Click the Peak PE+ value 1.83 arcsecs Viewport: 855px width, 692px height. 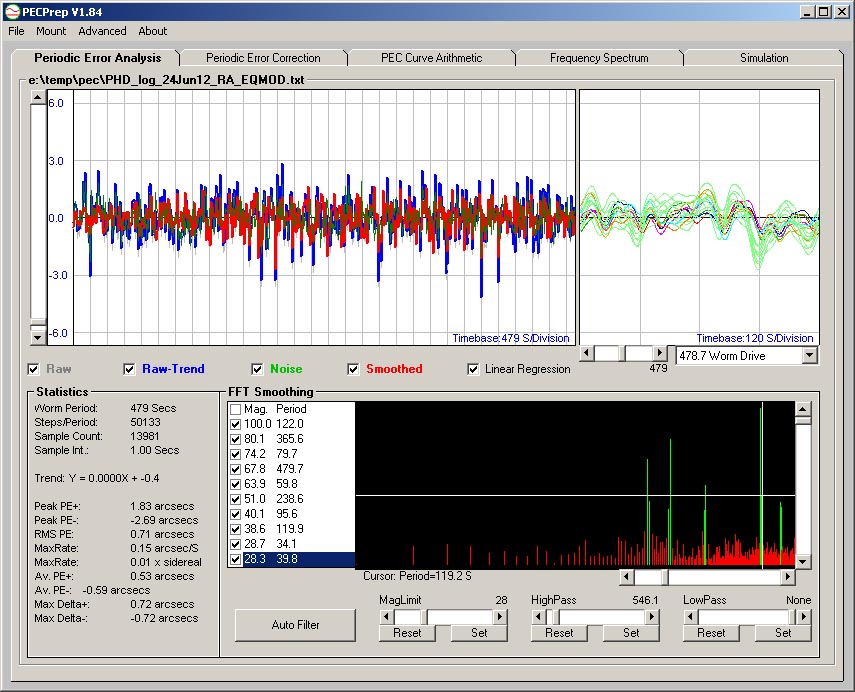pyautogui.click(x=162, y=506)
